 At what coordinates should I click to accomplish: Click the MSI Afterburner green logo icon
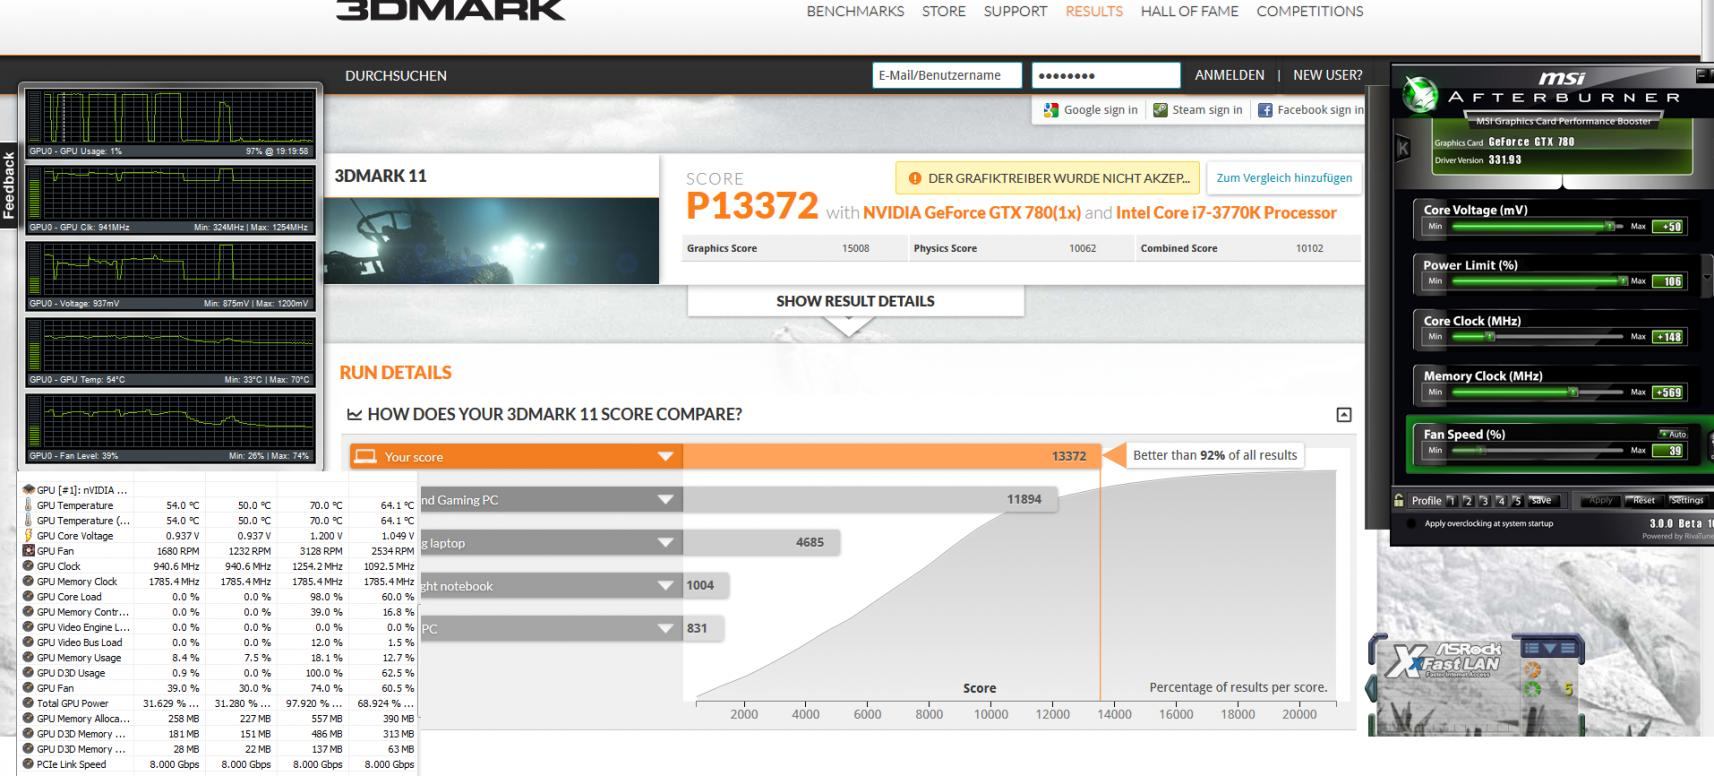(1421, 94)
